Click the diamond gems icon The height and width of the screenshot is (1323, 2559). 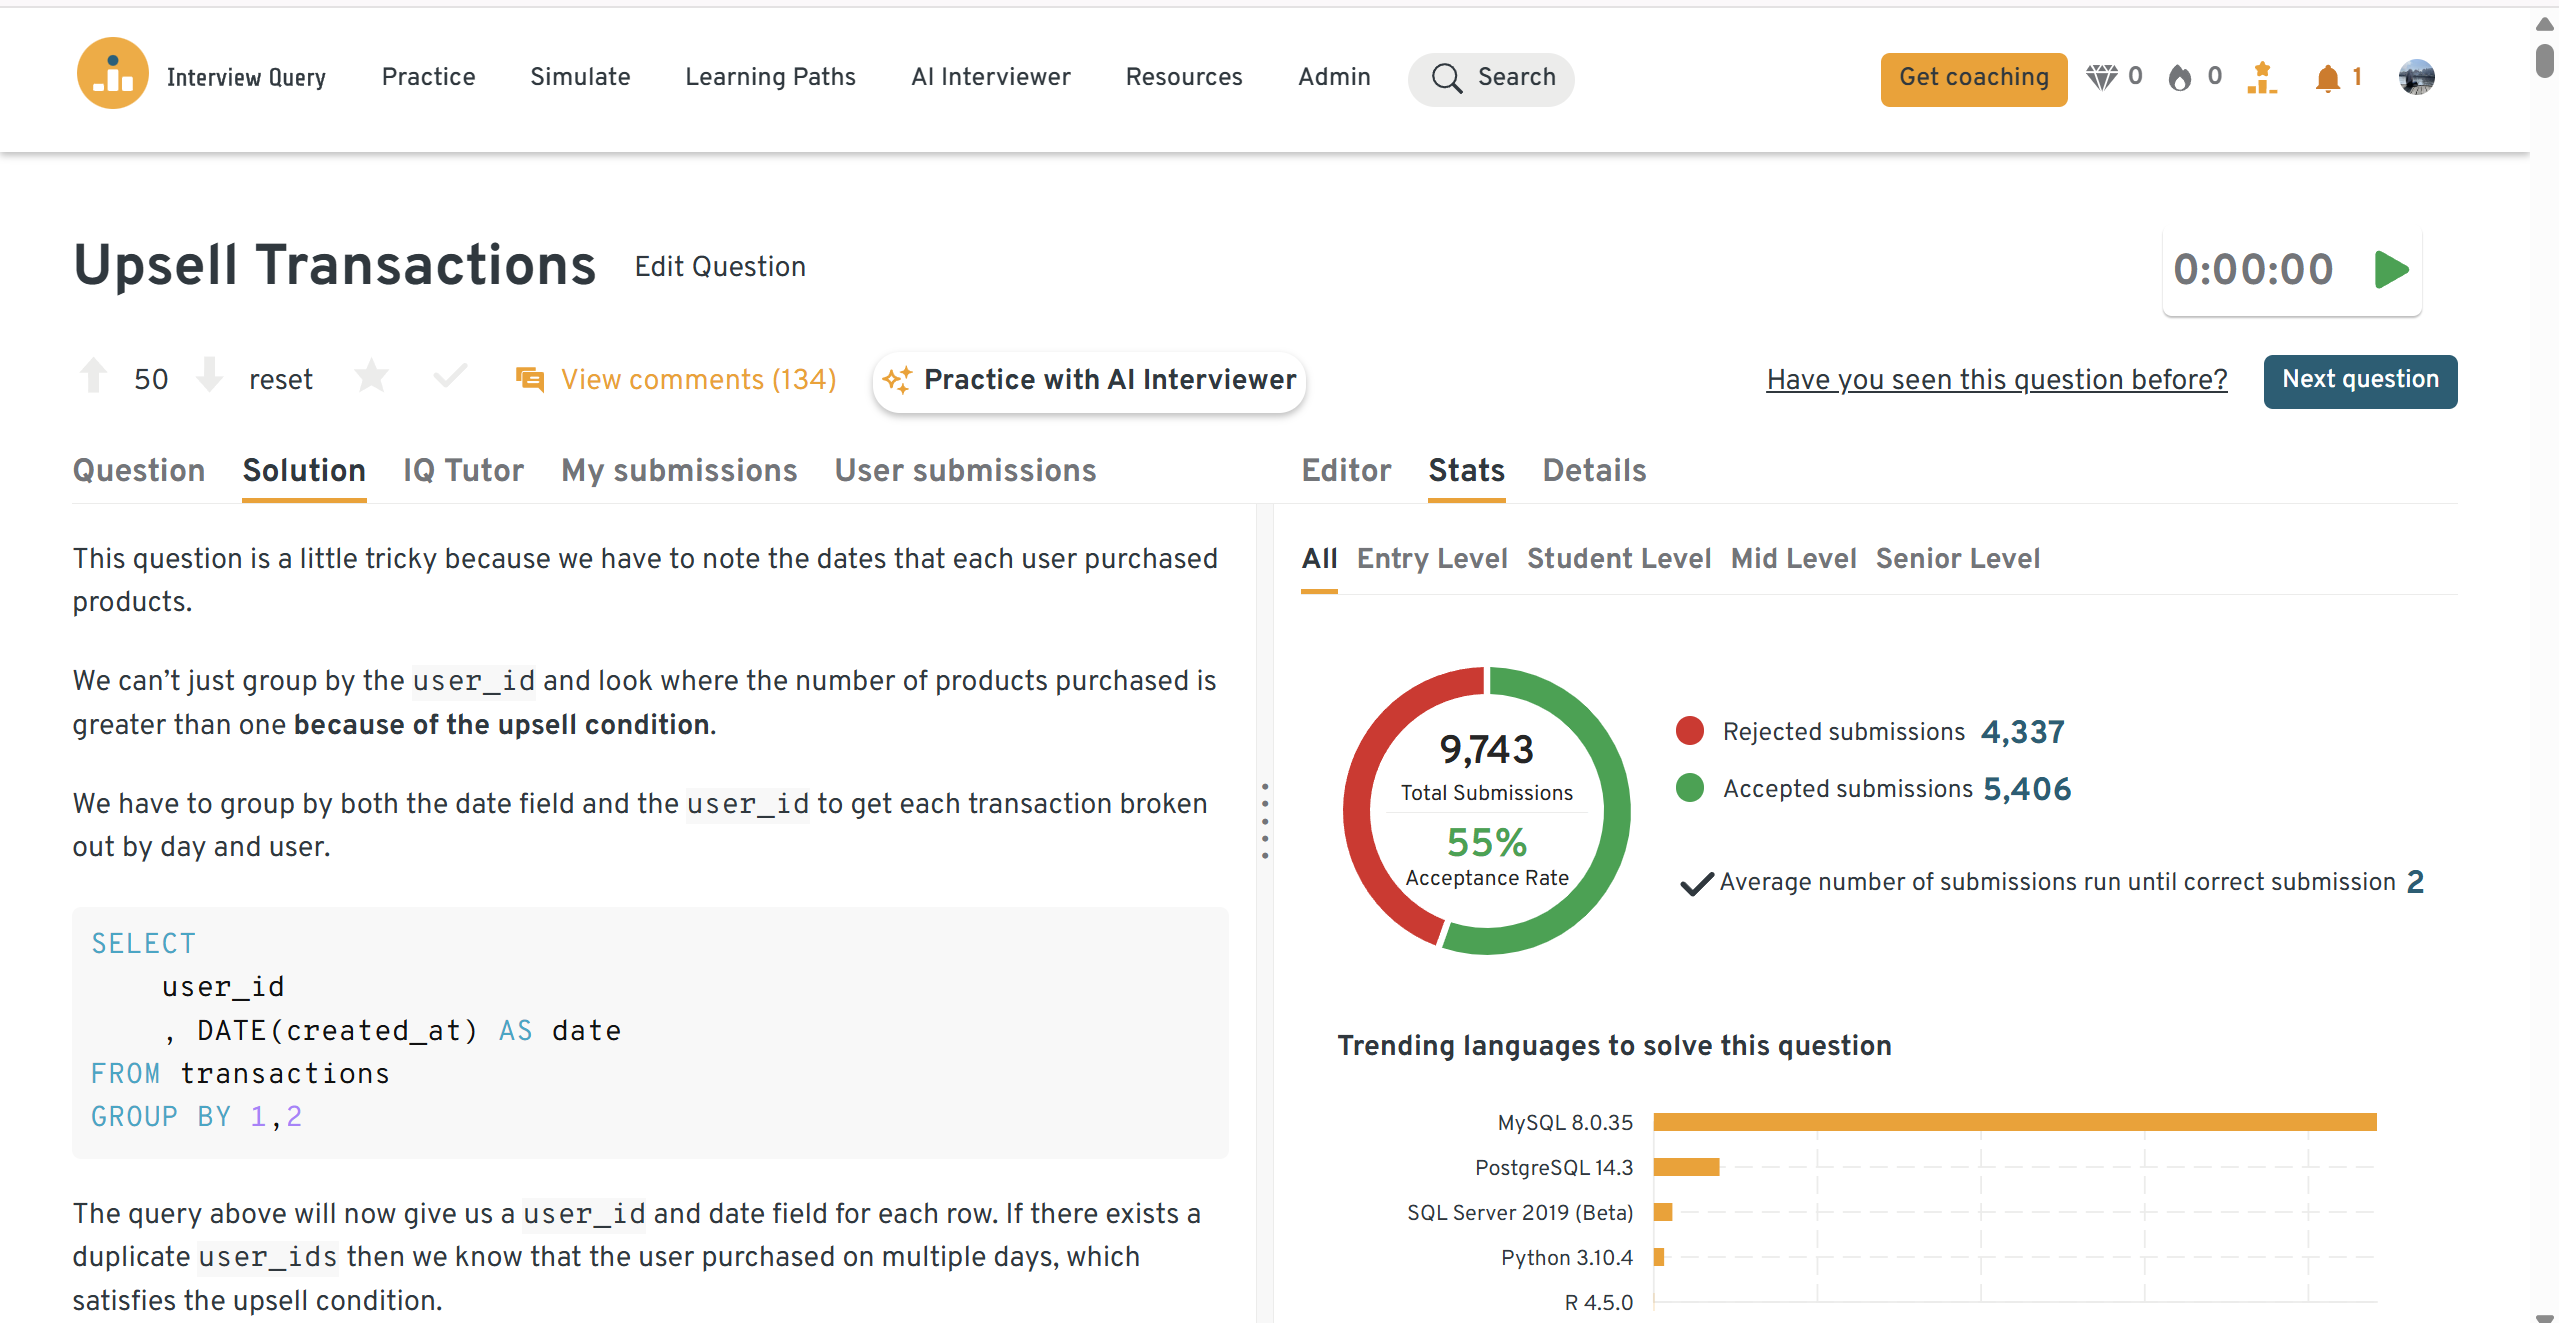[x=2101, y=77]
